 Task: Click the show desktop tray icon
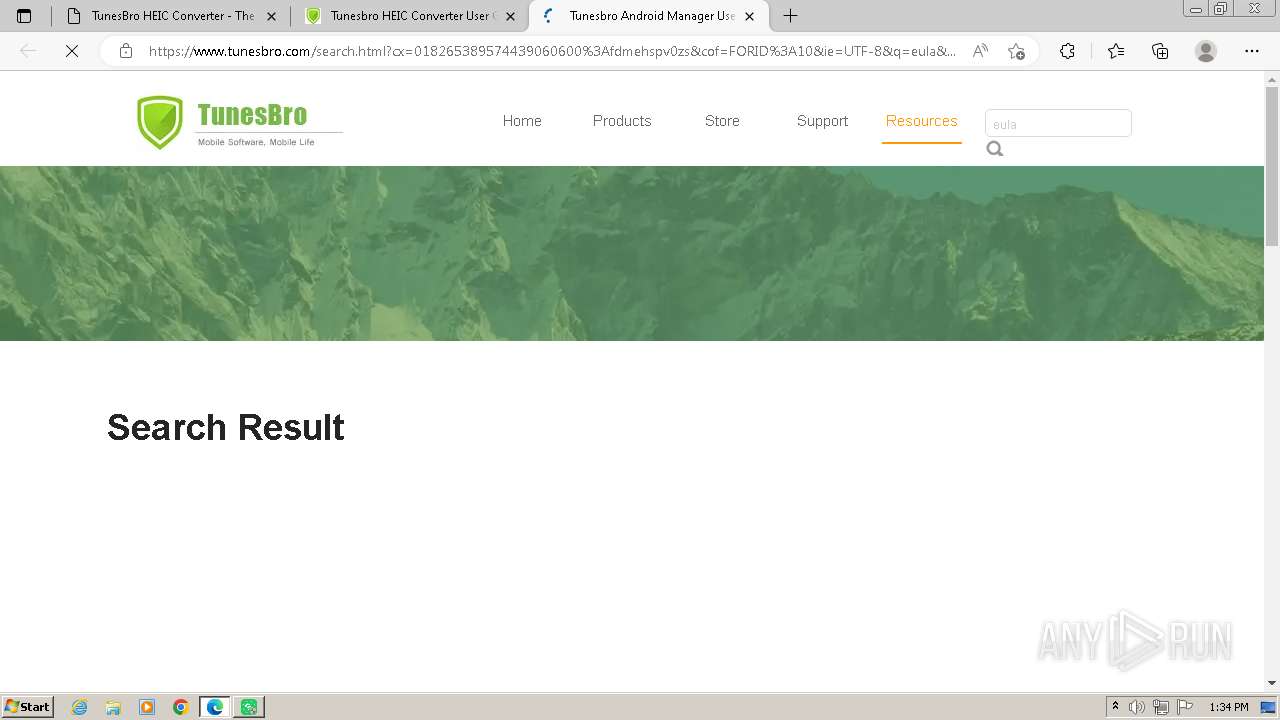(1268, 707)
